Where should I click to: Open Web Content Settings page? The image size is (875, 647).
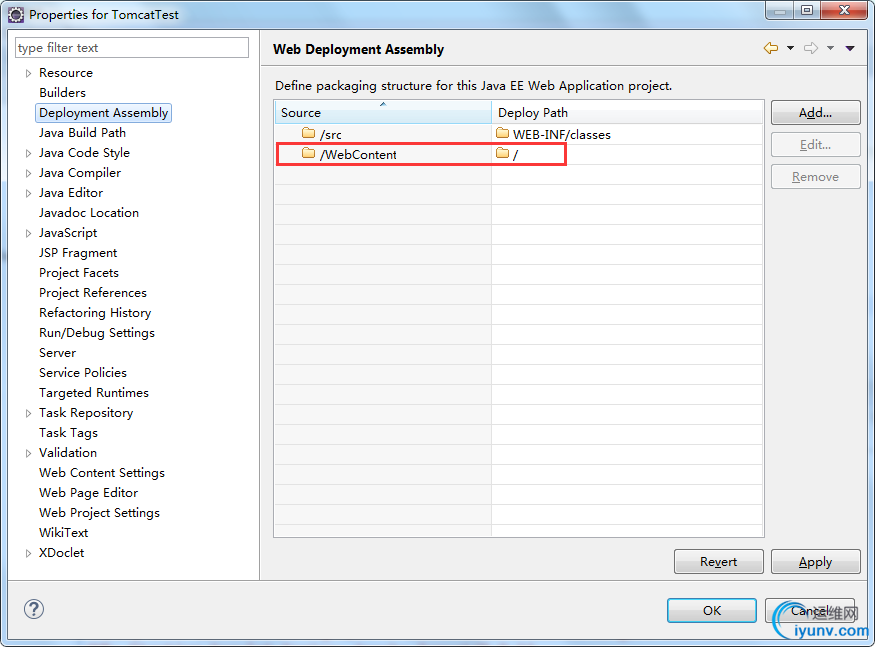pos(102,473)
